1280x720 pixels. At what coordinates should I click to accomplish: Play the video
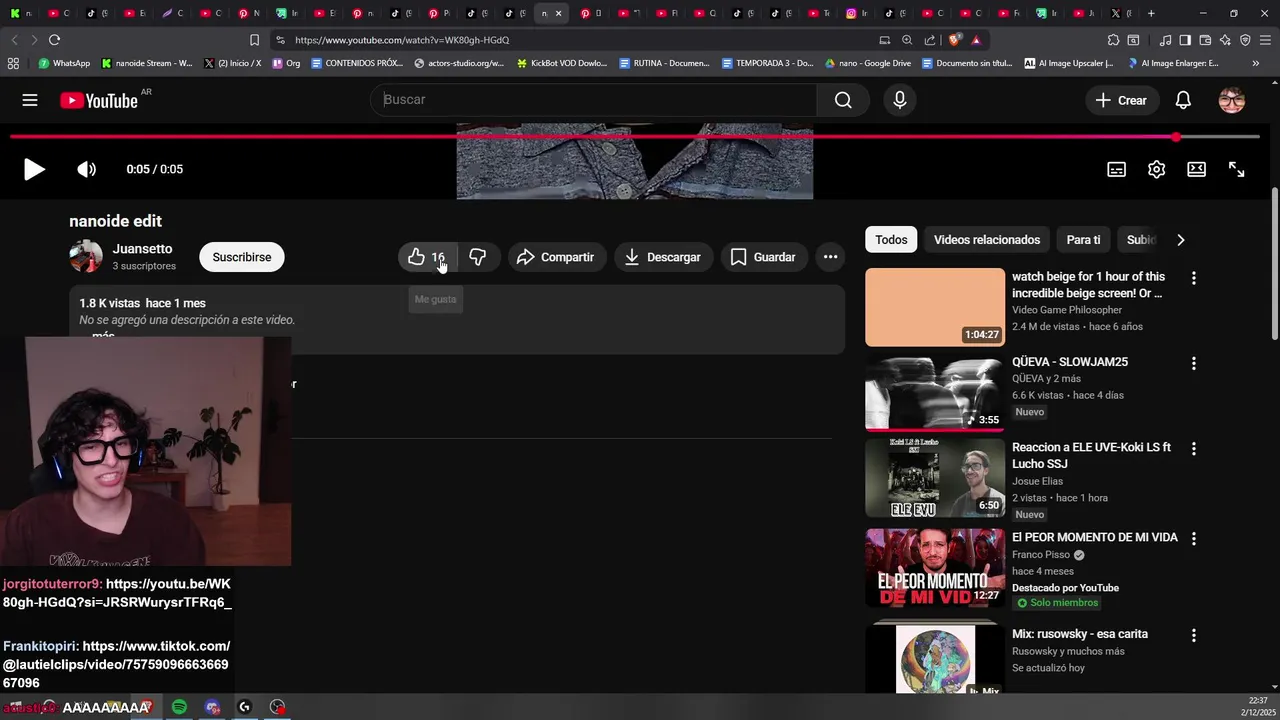34,169
